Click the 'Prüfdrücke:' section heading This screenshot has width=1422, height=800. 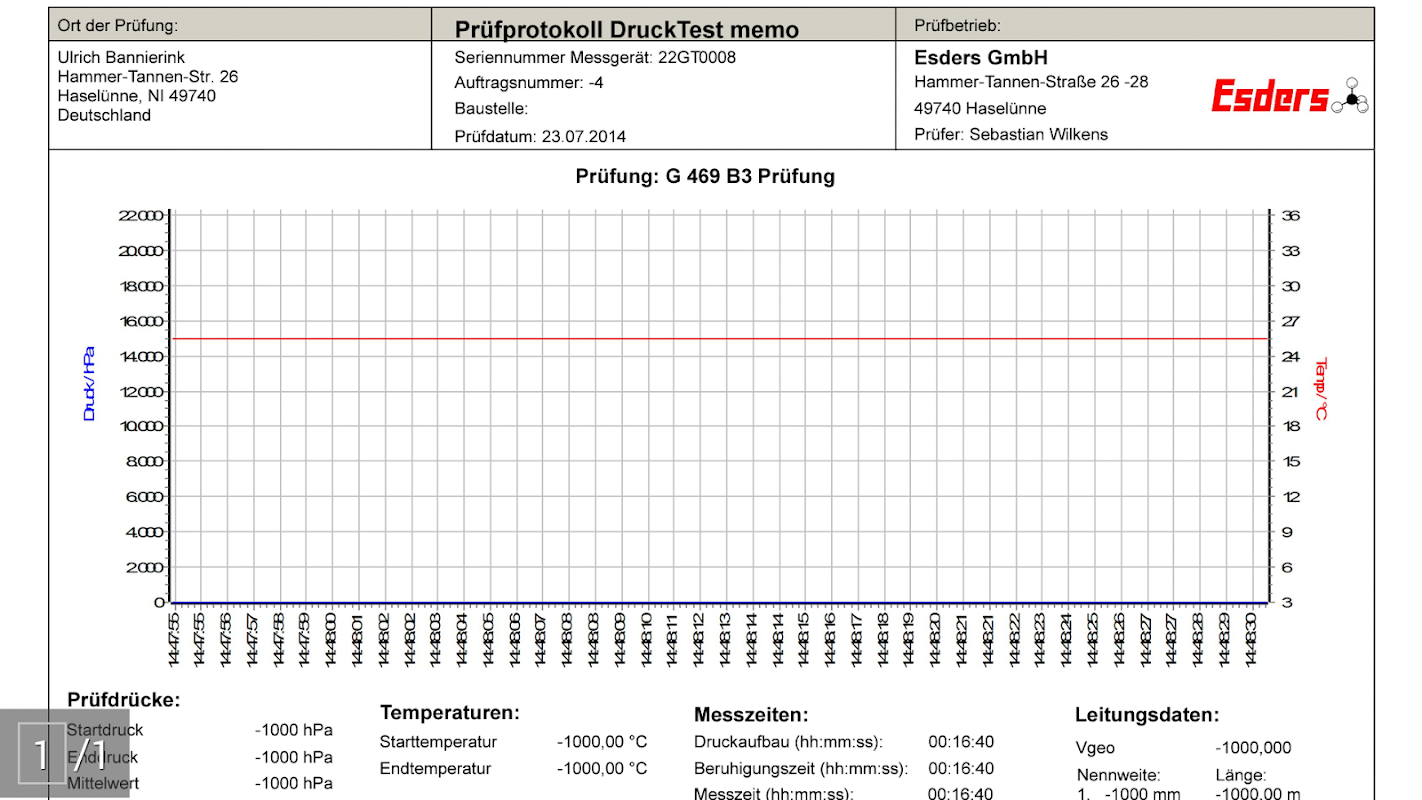[124, 700]
